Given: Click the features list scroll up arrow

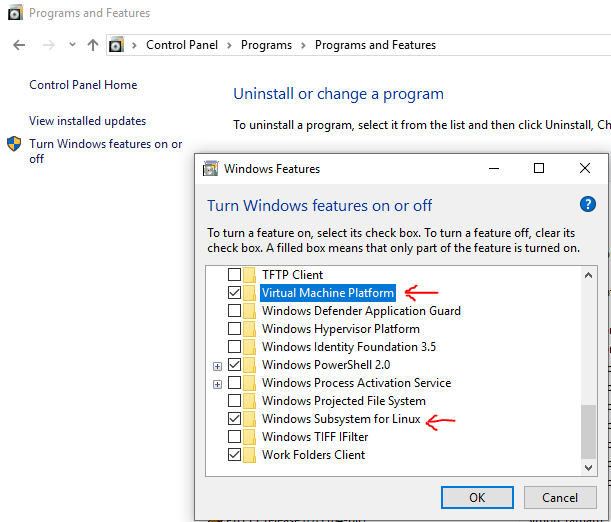Looking at the screenshot, I should click(x=588, y=275).
